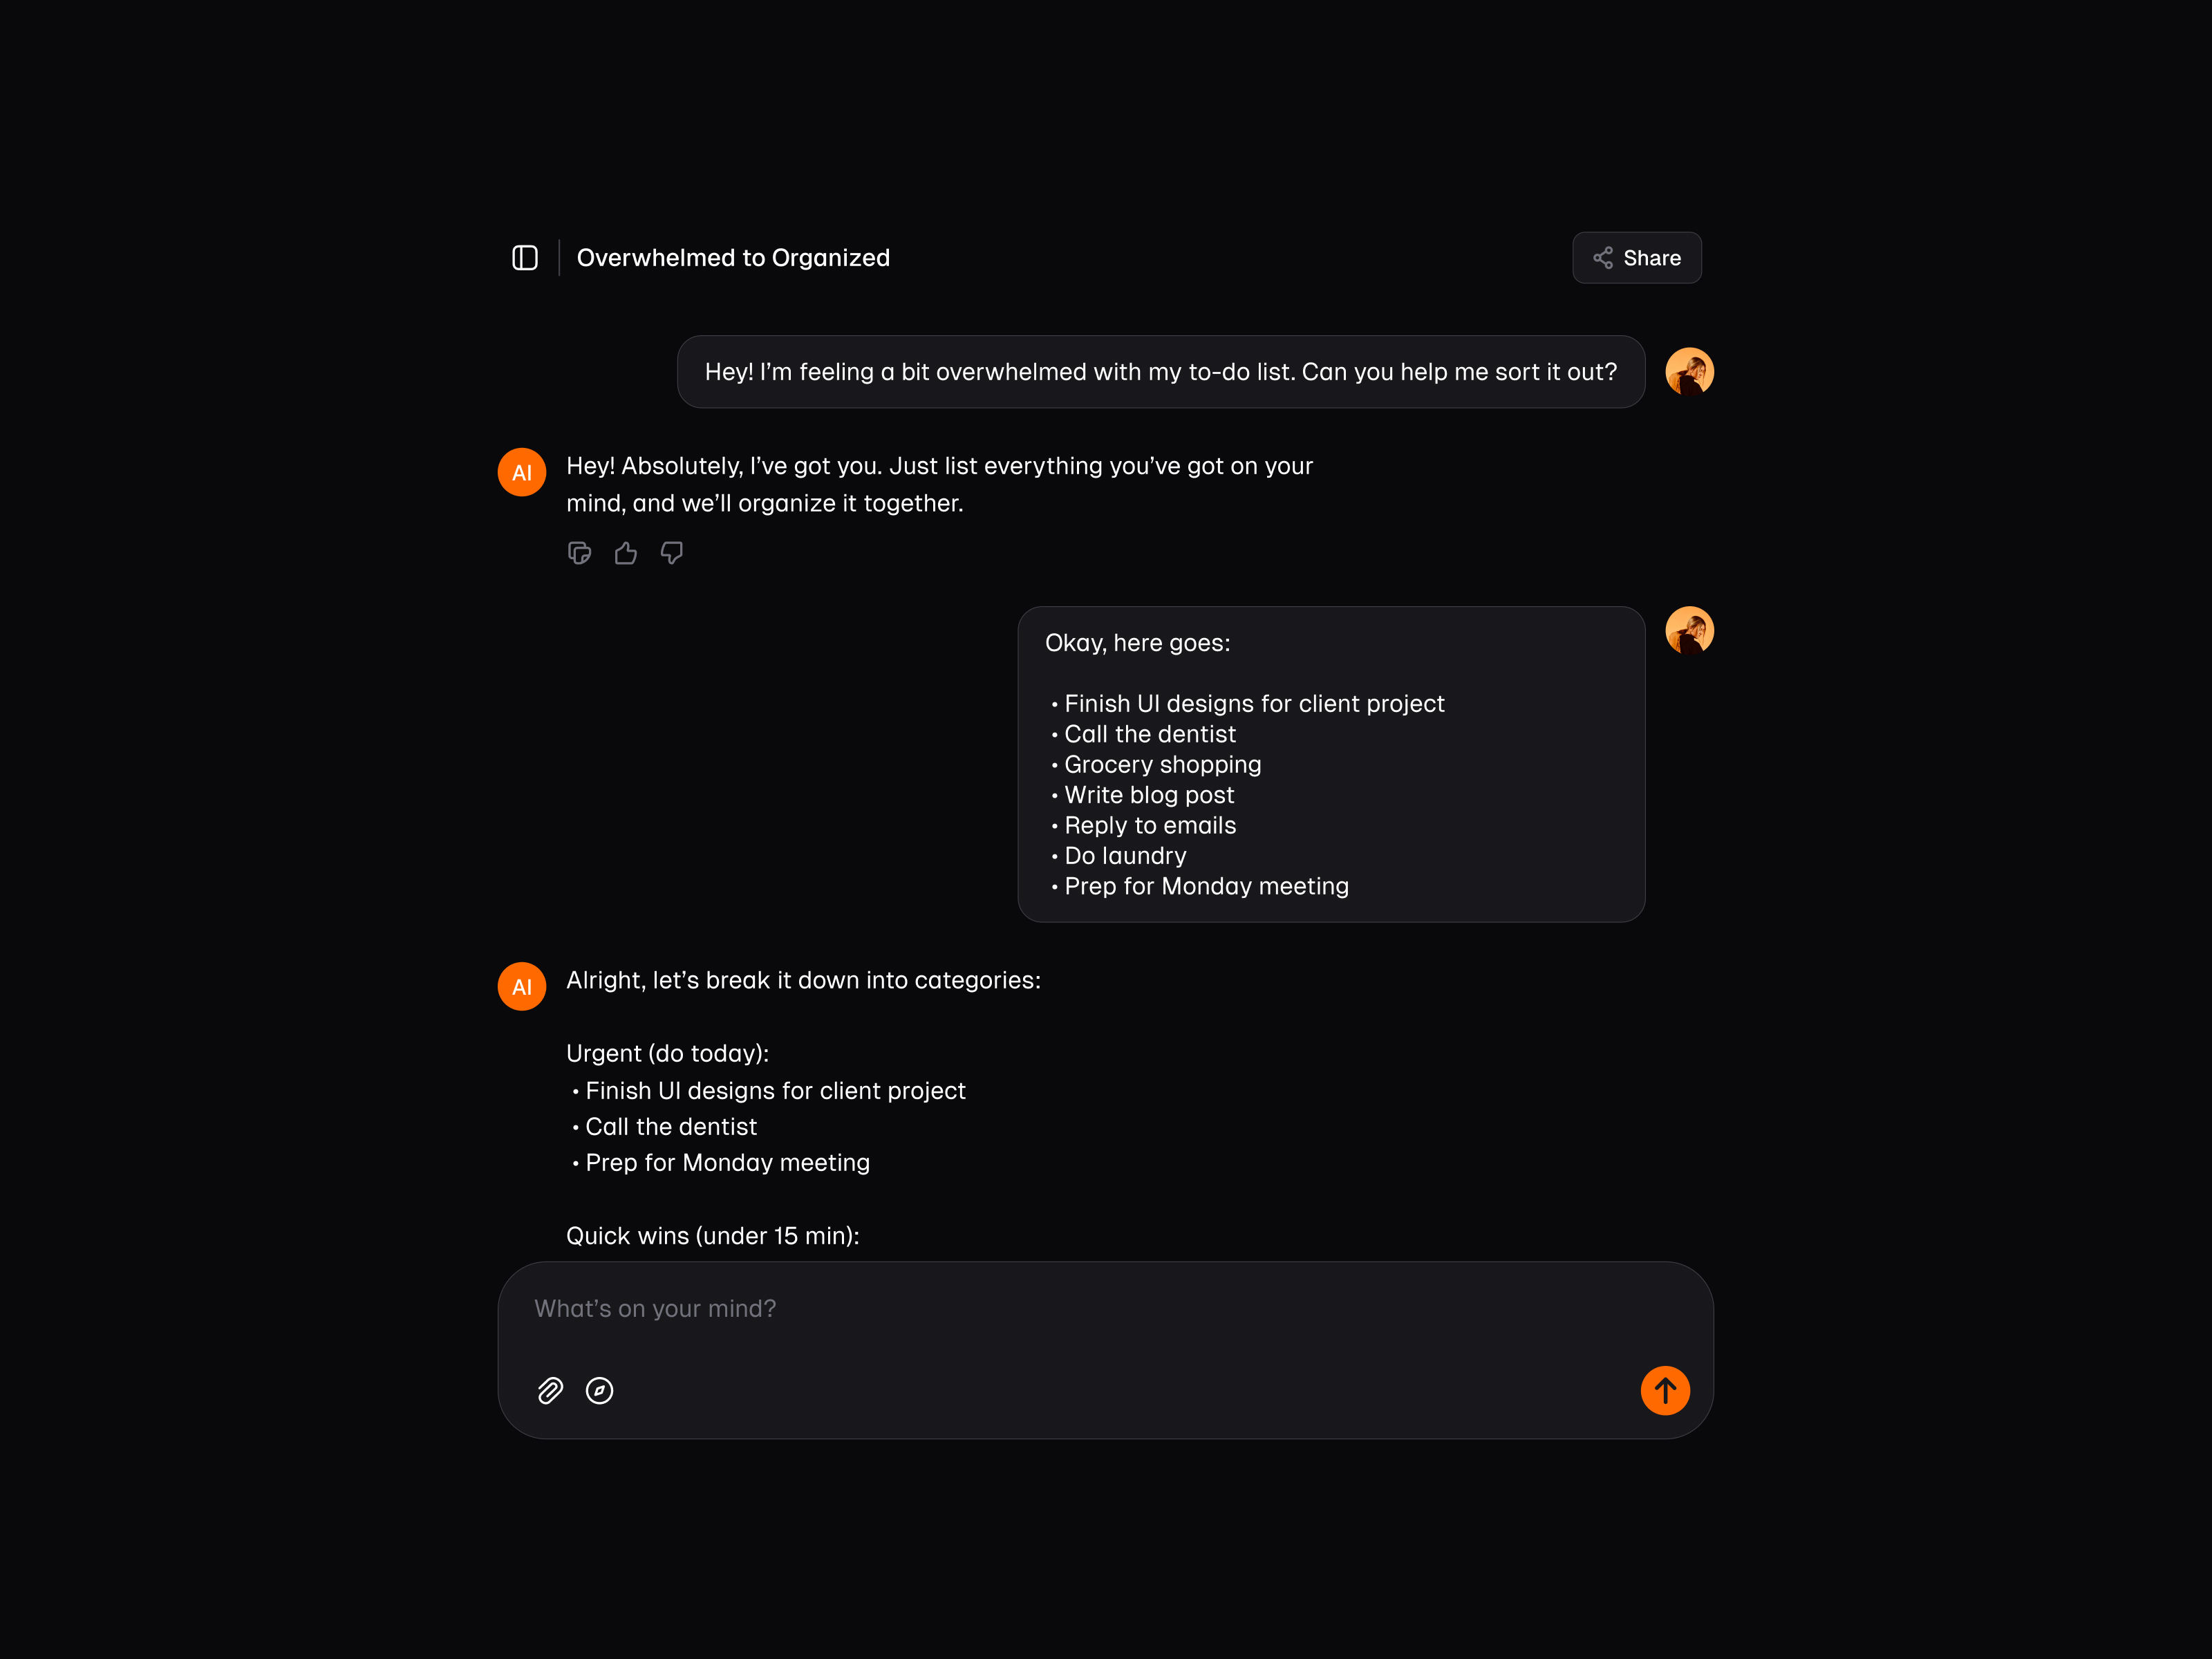Click 'Grocery shopping' item in user list
The height and width of the screenshot is (1659, 2212).
coord(1162,765)
